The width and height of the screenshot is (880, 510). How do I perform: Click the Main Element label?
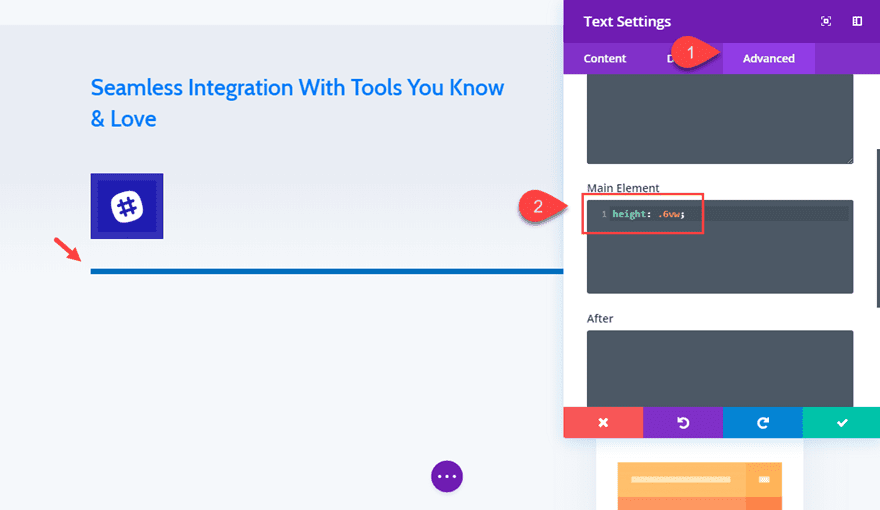click(x=623, y=188)
